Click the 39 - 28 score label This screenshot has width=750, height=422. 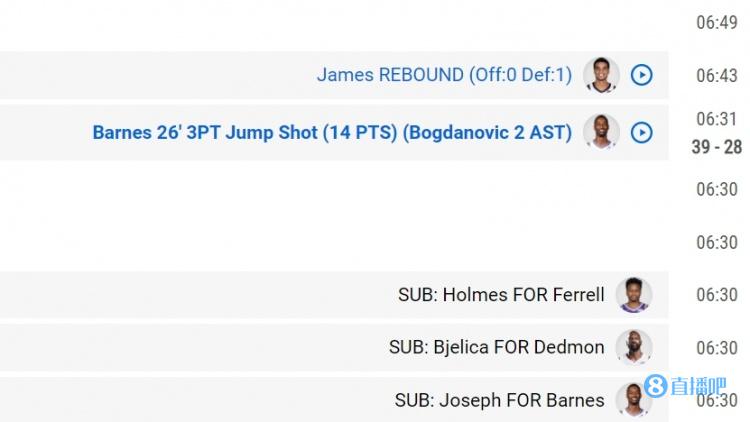point(717,147)
